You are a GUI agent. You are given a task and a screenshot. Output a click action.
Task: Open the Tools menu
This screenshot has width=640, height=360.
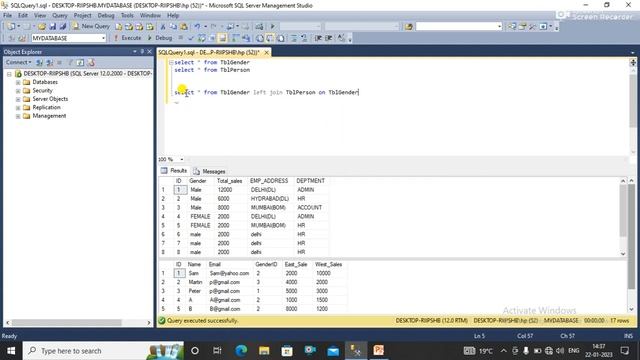pyautogui.click(x=127, y=16)
